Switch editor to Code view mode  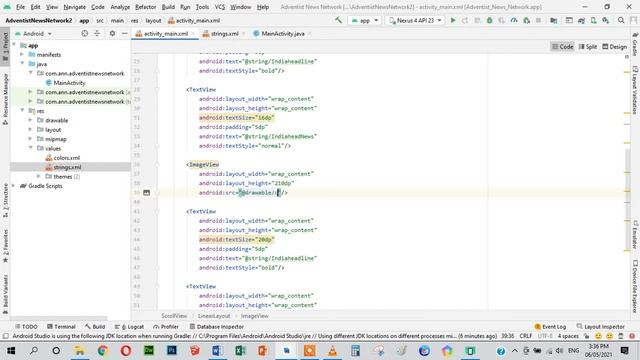coord(562,47)
